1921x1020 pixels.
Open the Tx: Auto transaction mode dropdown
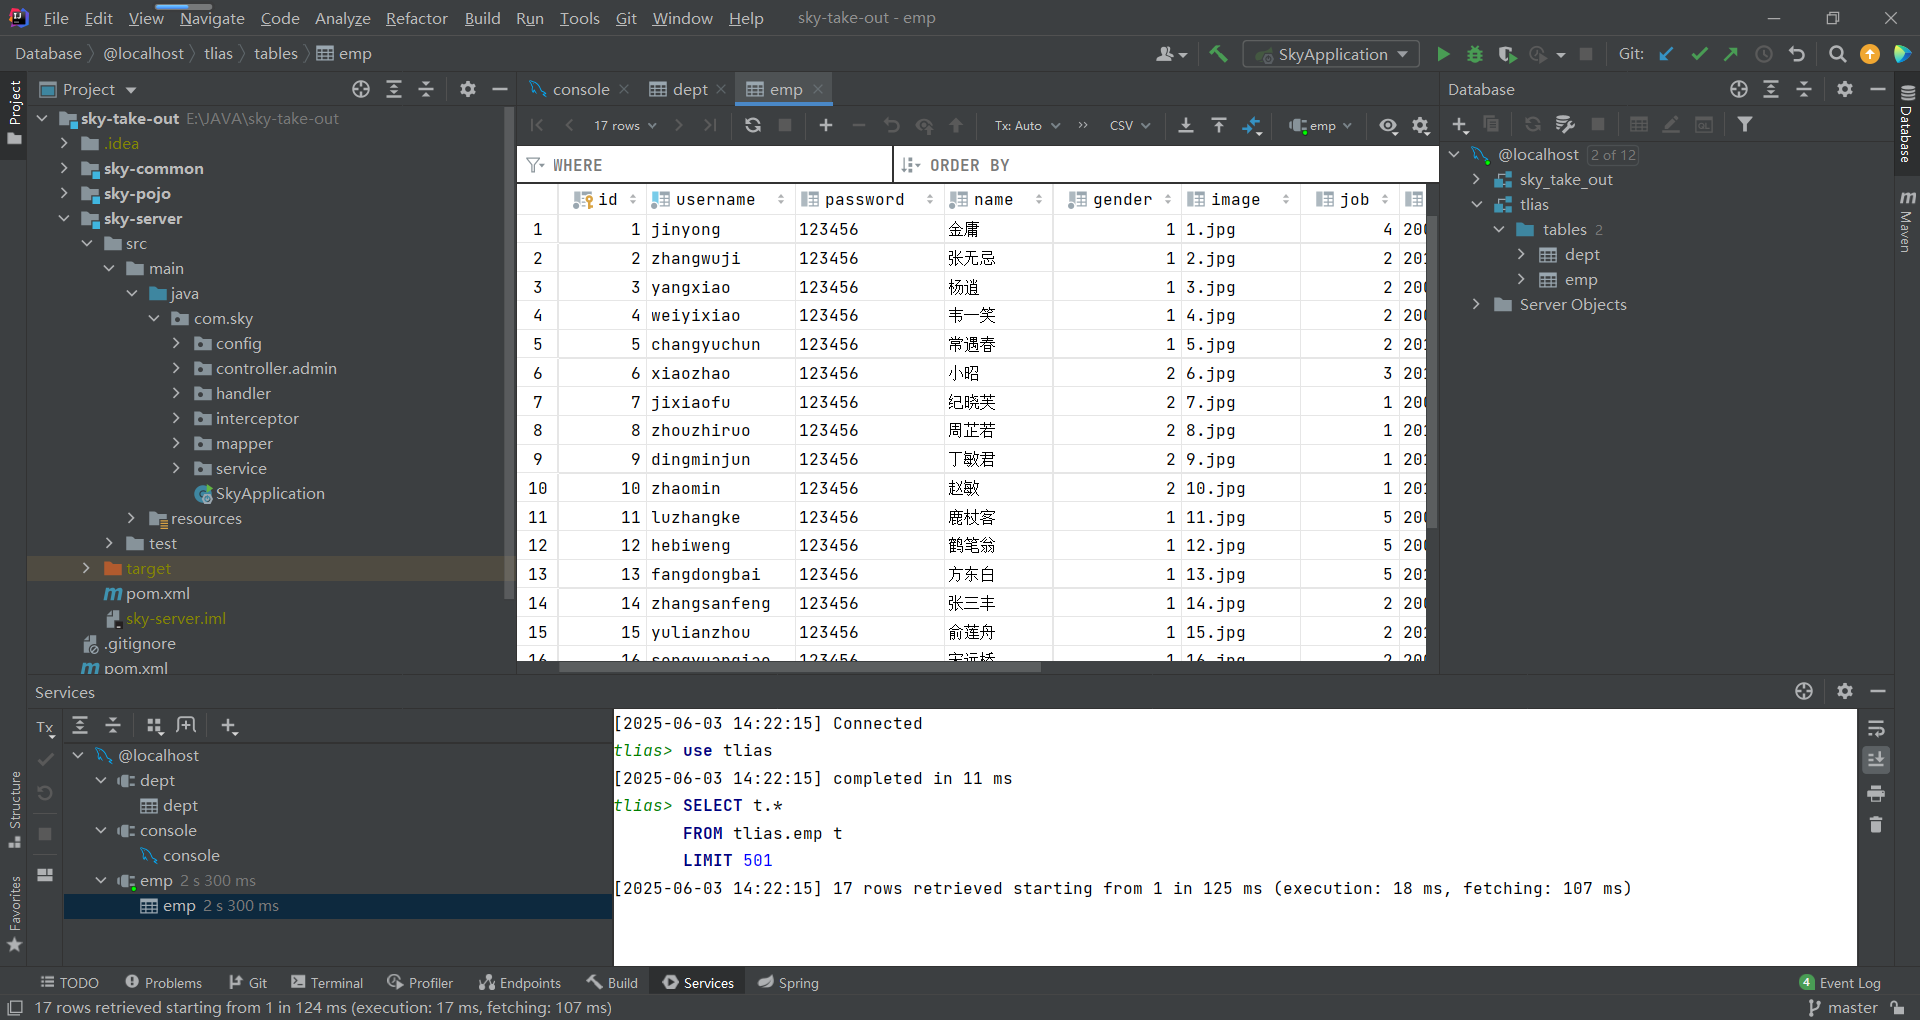(x=1027, y=125)
